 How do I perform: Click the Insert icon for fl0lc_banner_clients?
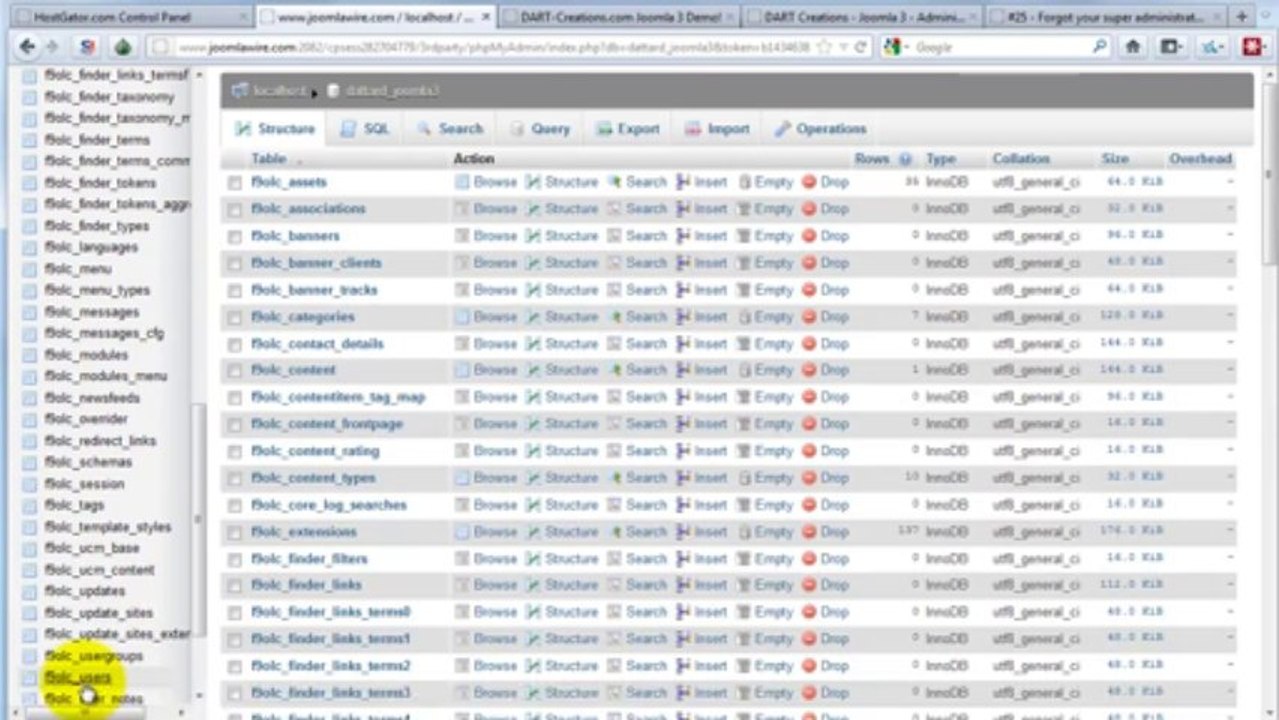[x=684, y=263]
